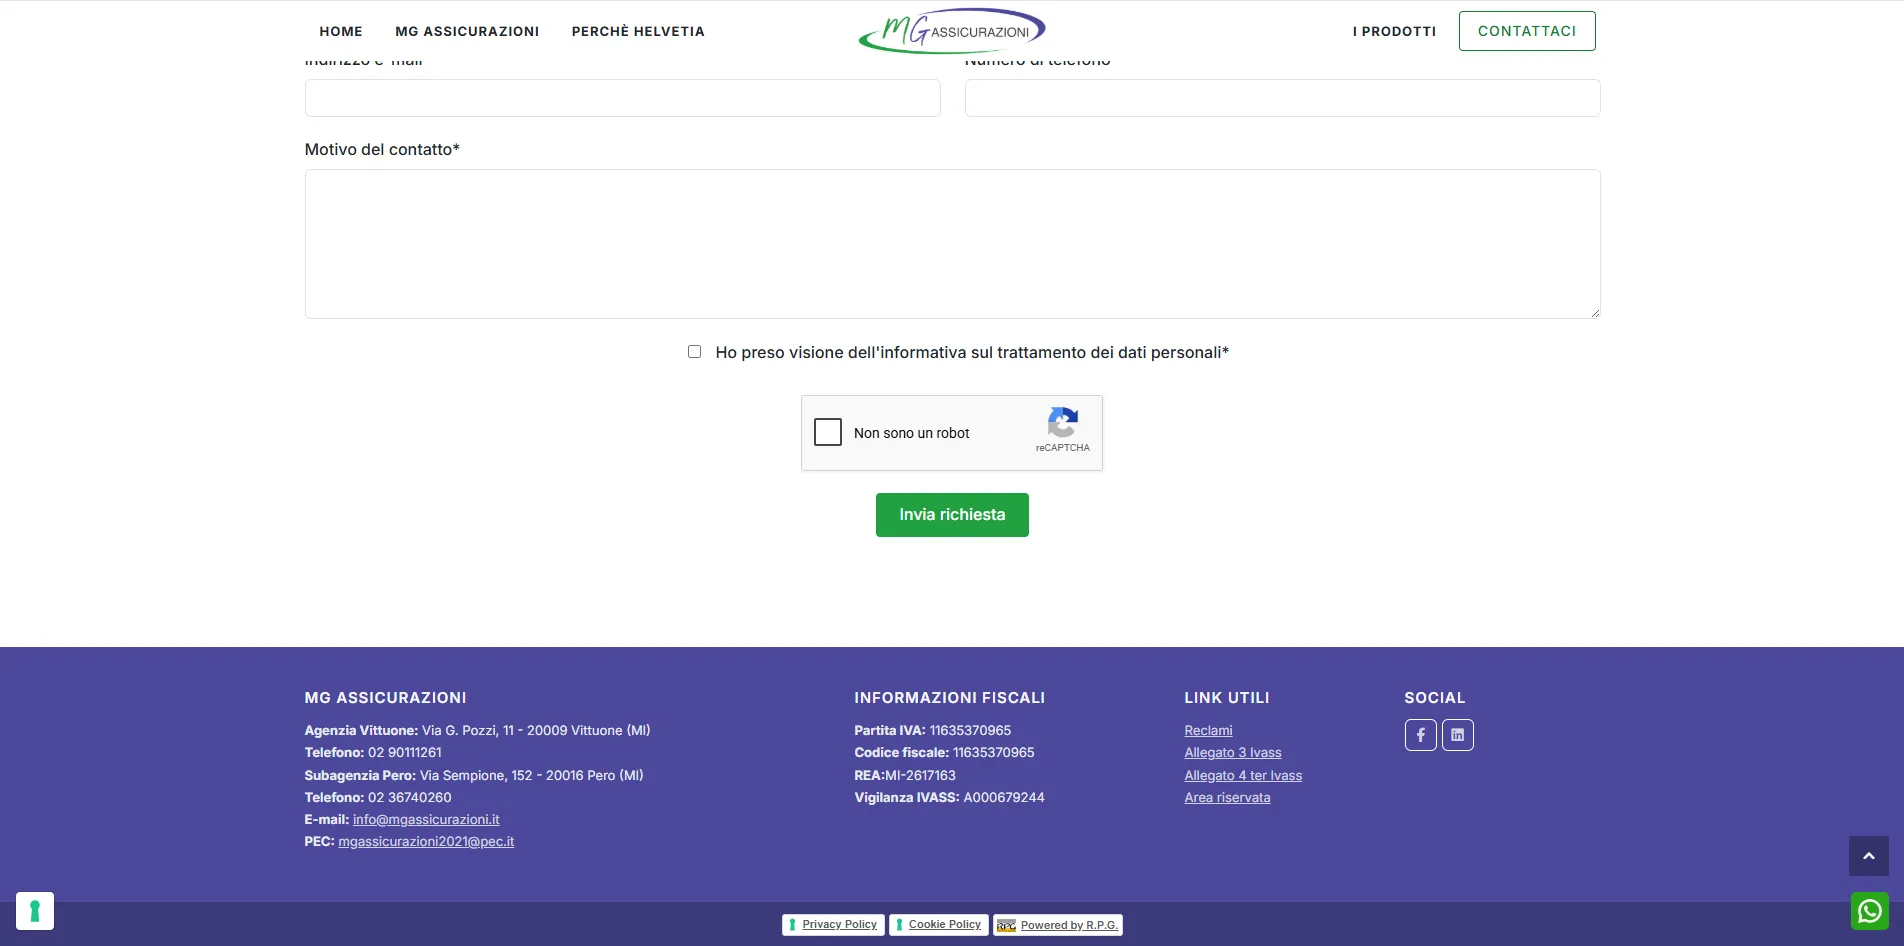
Task: Check the privacy informativa checkbox
Action: [x=694, y=352]
